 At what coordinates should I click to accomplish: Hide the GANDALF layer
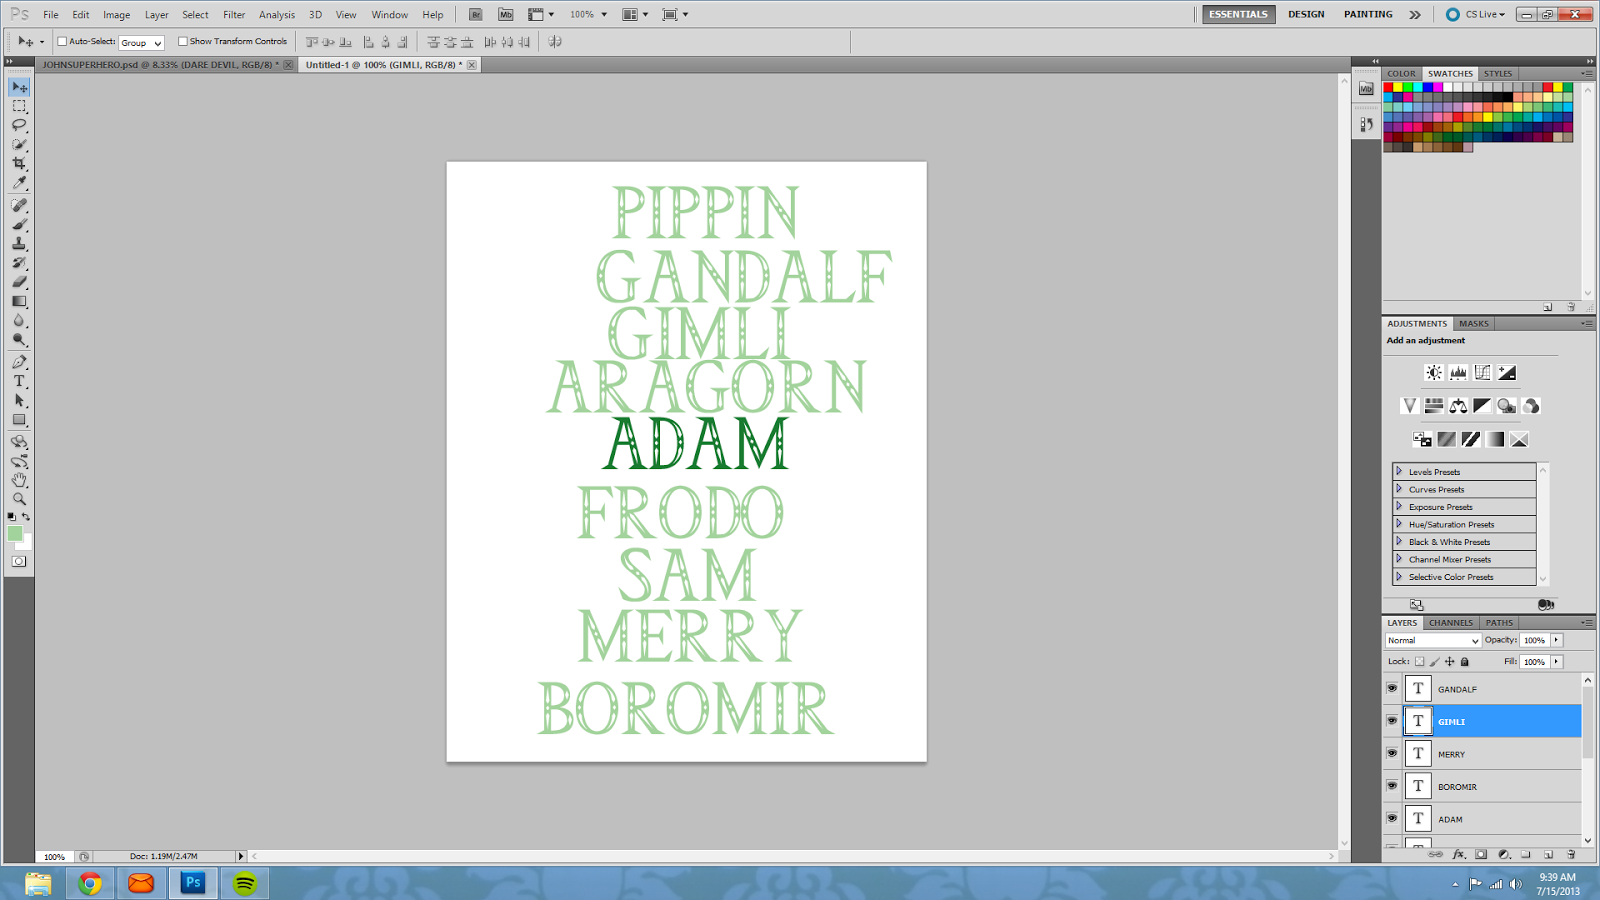[x=1392, y=688]
